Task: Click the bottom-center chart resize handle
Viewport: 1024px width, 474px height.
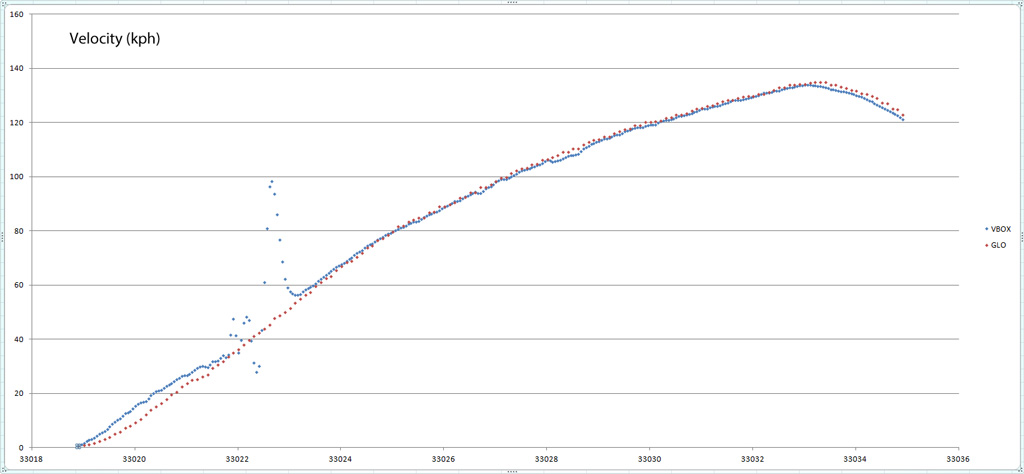Action: coord(512,470)
